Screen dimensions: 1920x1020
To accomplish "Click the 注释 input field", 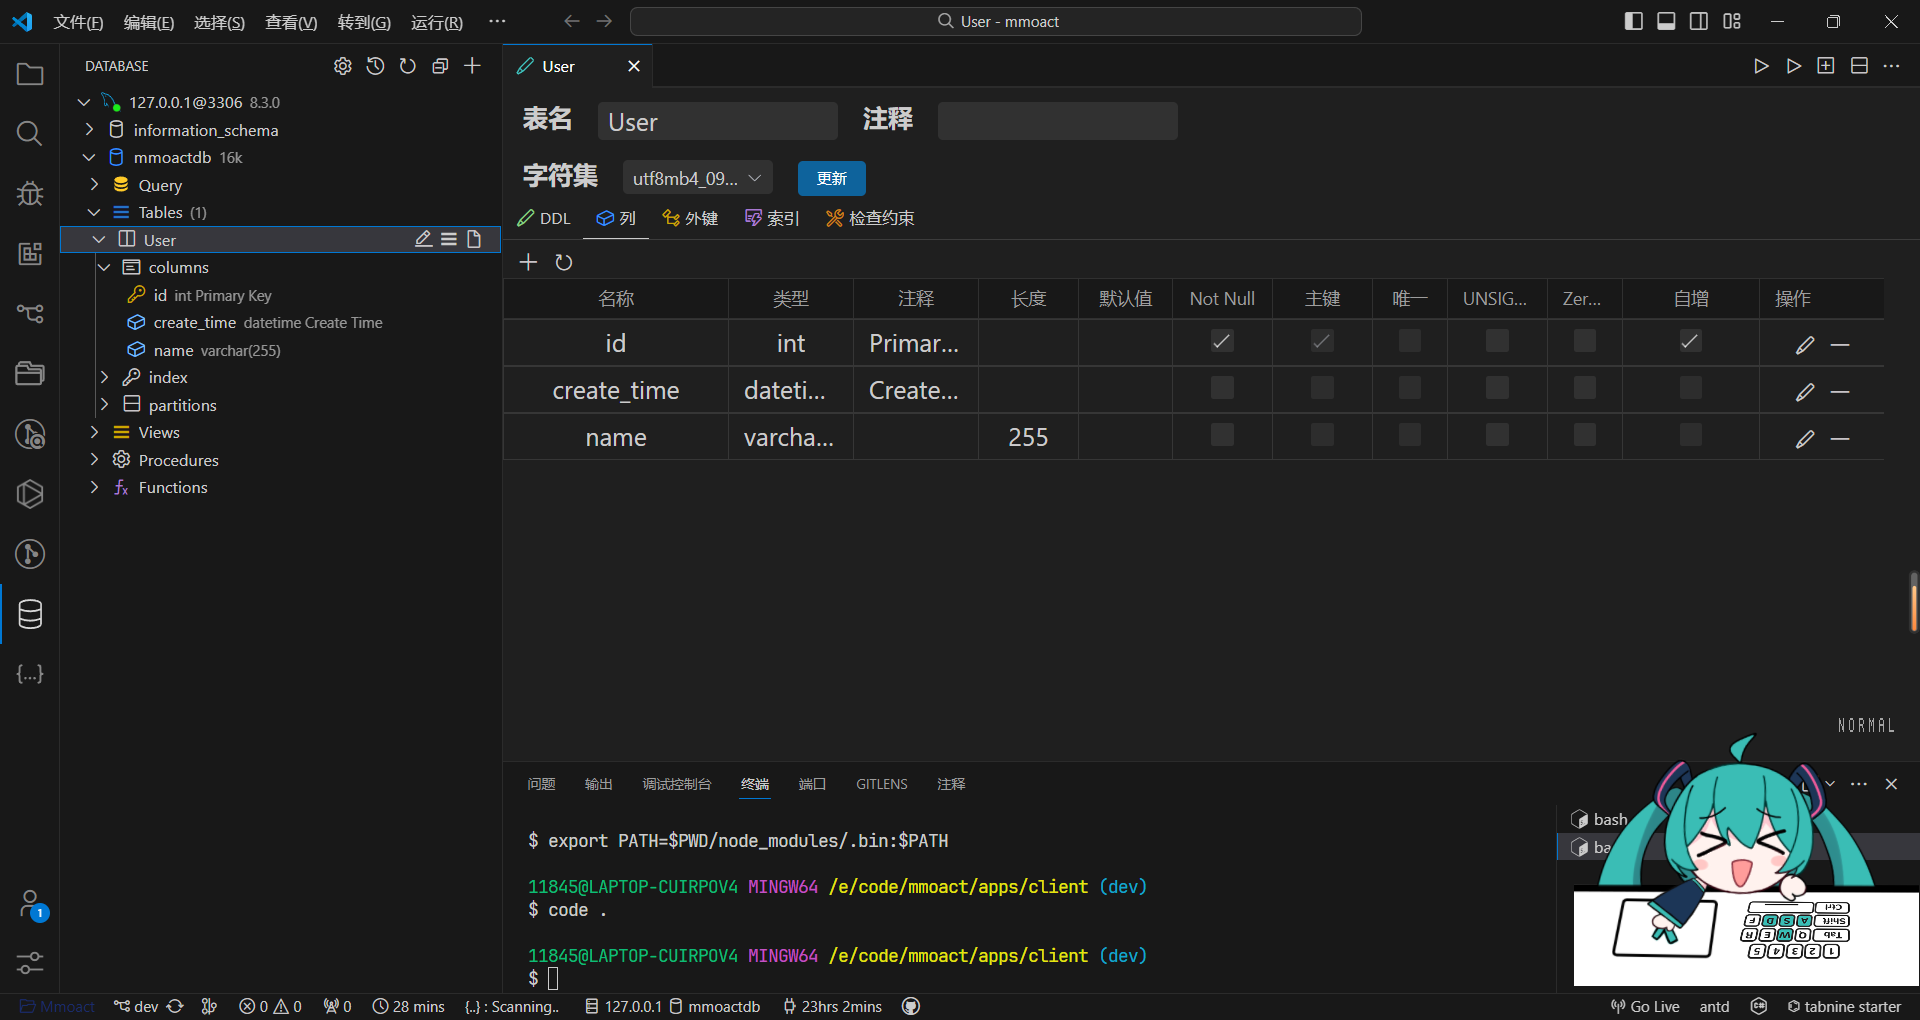I will pos(1057,121).
